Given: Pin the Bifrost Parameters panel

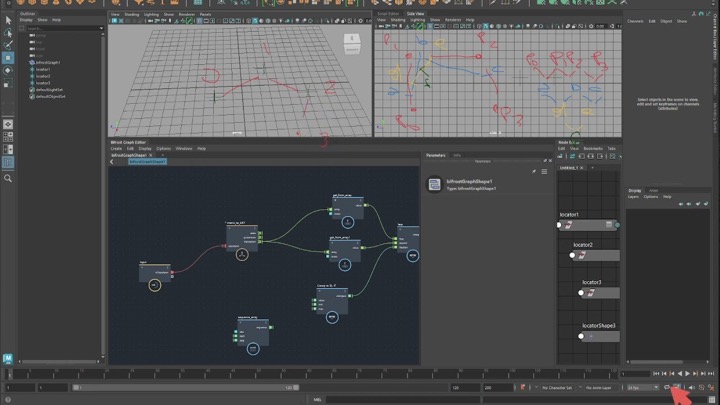Looking at the screenshot, I should [x=534, y=172].
